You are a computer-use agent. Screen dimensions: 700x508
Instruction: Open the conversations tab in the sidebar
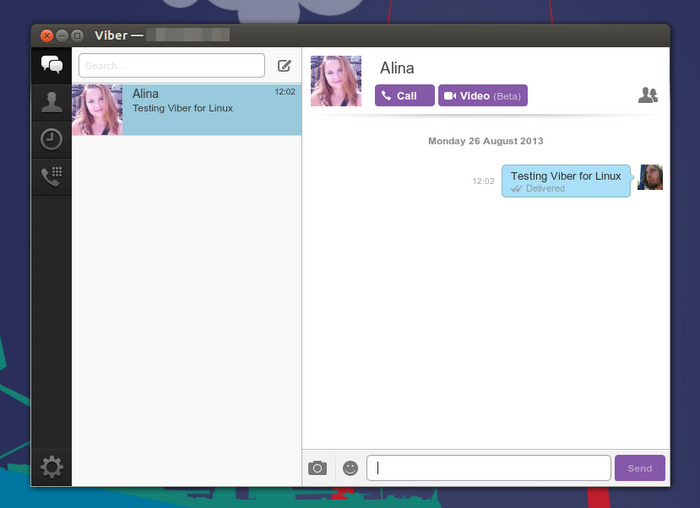pos(51,65)
